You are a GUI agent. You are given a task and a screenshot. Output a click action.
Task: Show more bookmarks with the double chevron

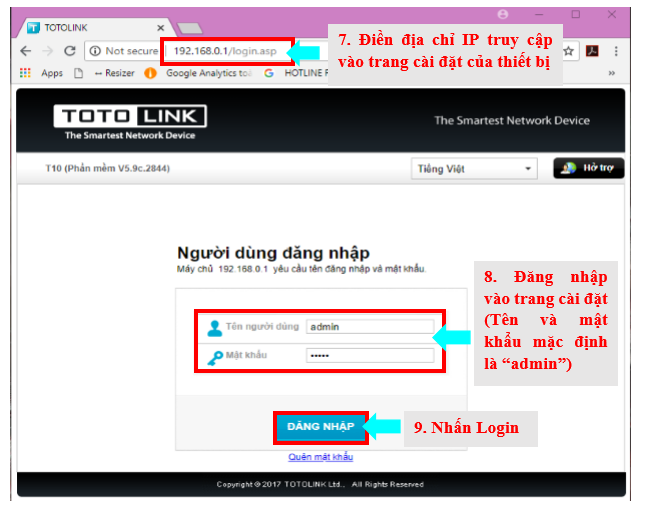[x=612, y=73]
